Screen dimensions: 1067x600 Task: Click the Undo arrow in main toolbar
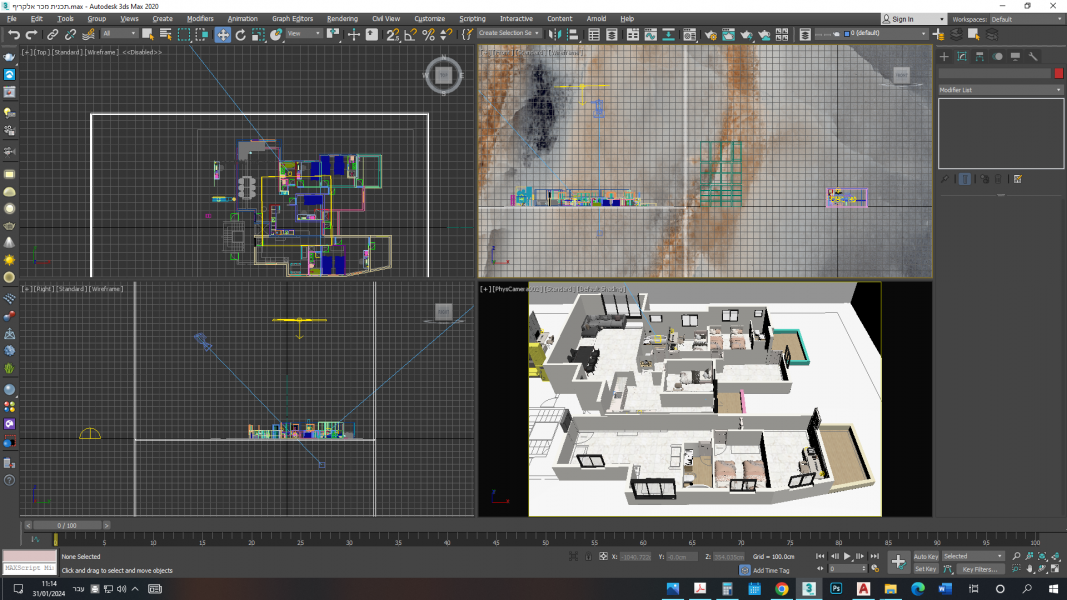13,34
